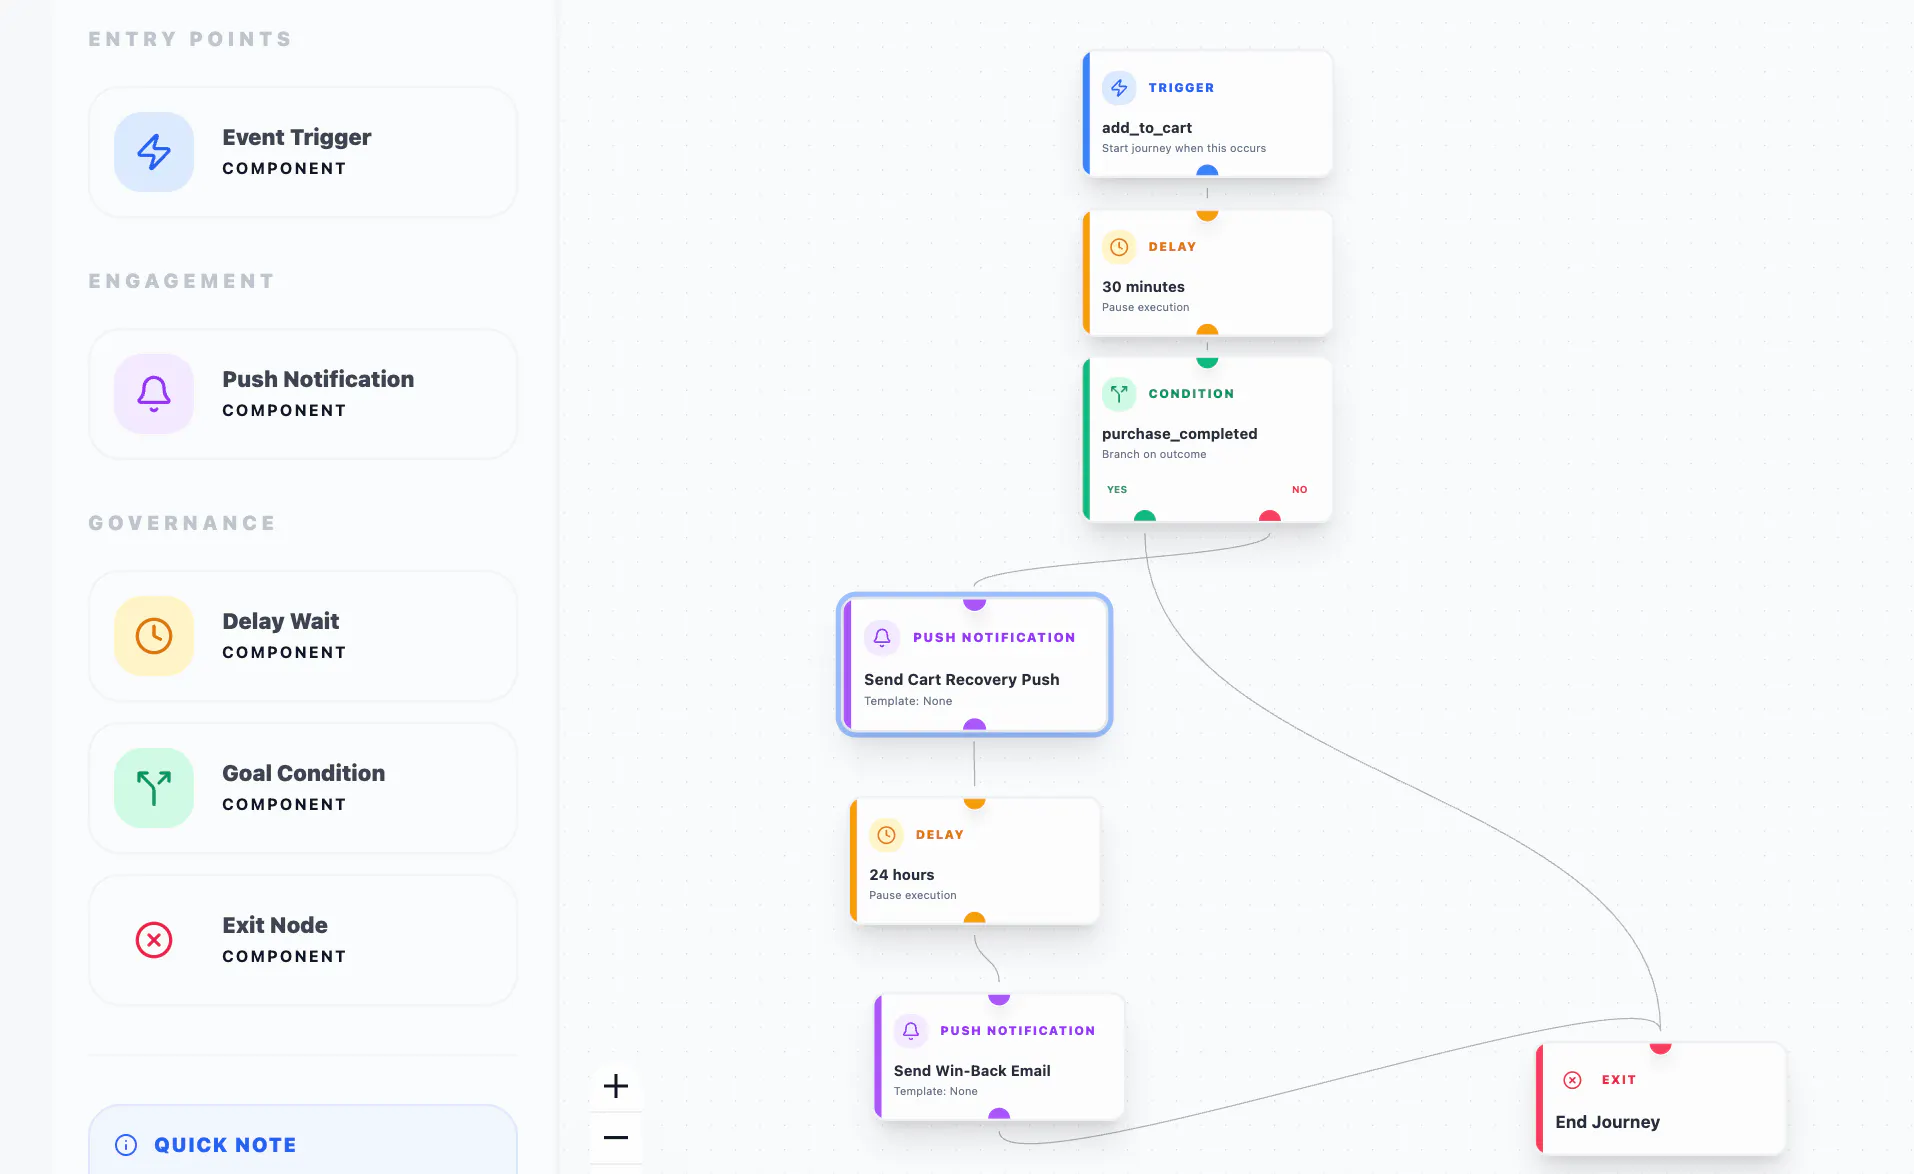Screen dimensions: 1914x1174
Task: Select the purchase_completed Condition node
Action: 1207,440
